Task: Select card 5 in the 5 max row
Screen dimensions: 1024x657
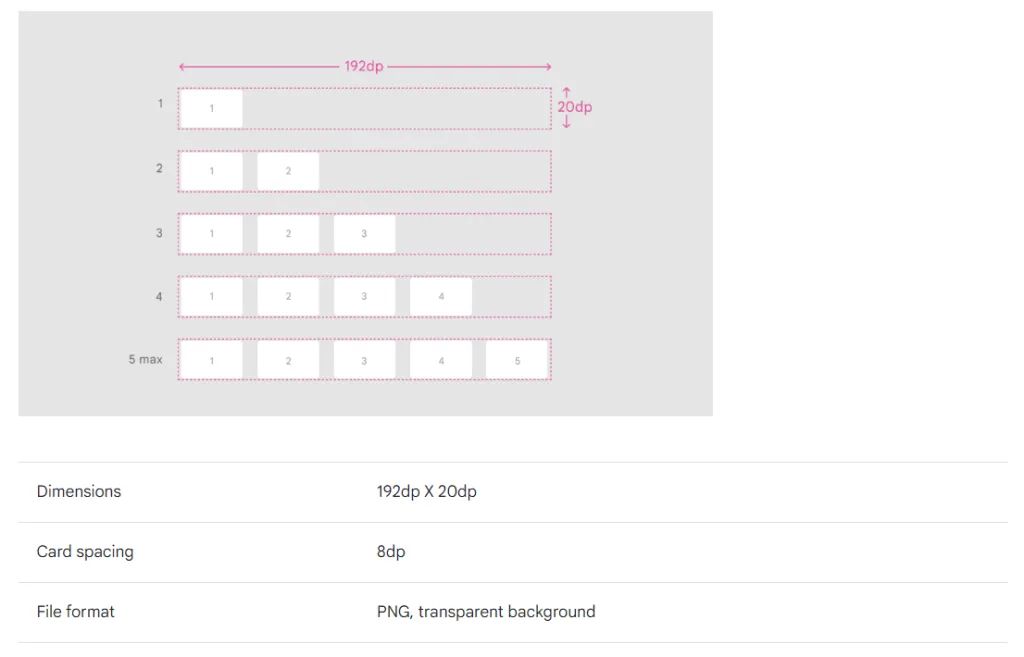Action: 517,360
